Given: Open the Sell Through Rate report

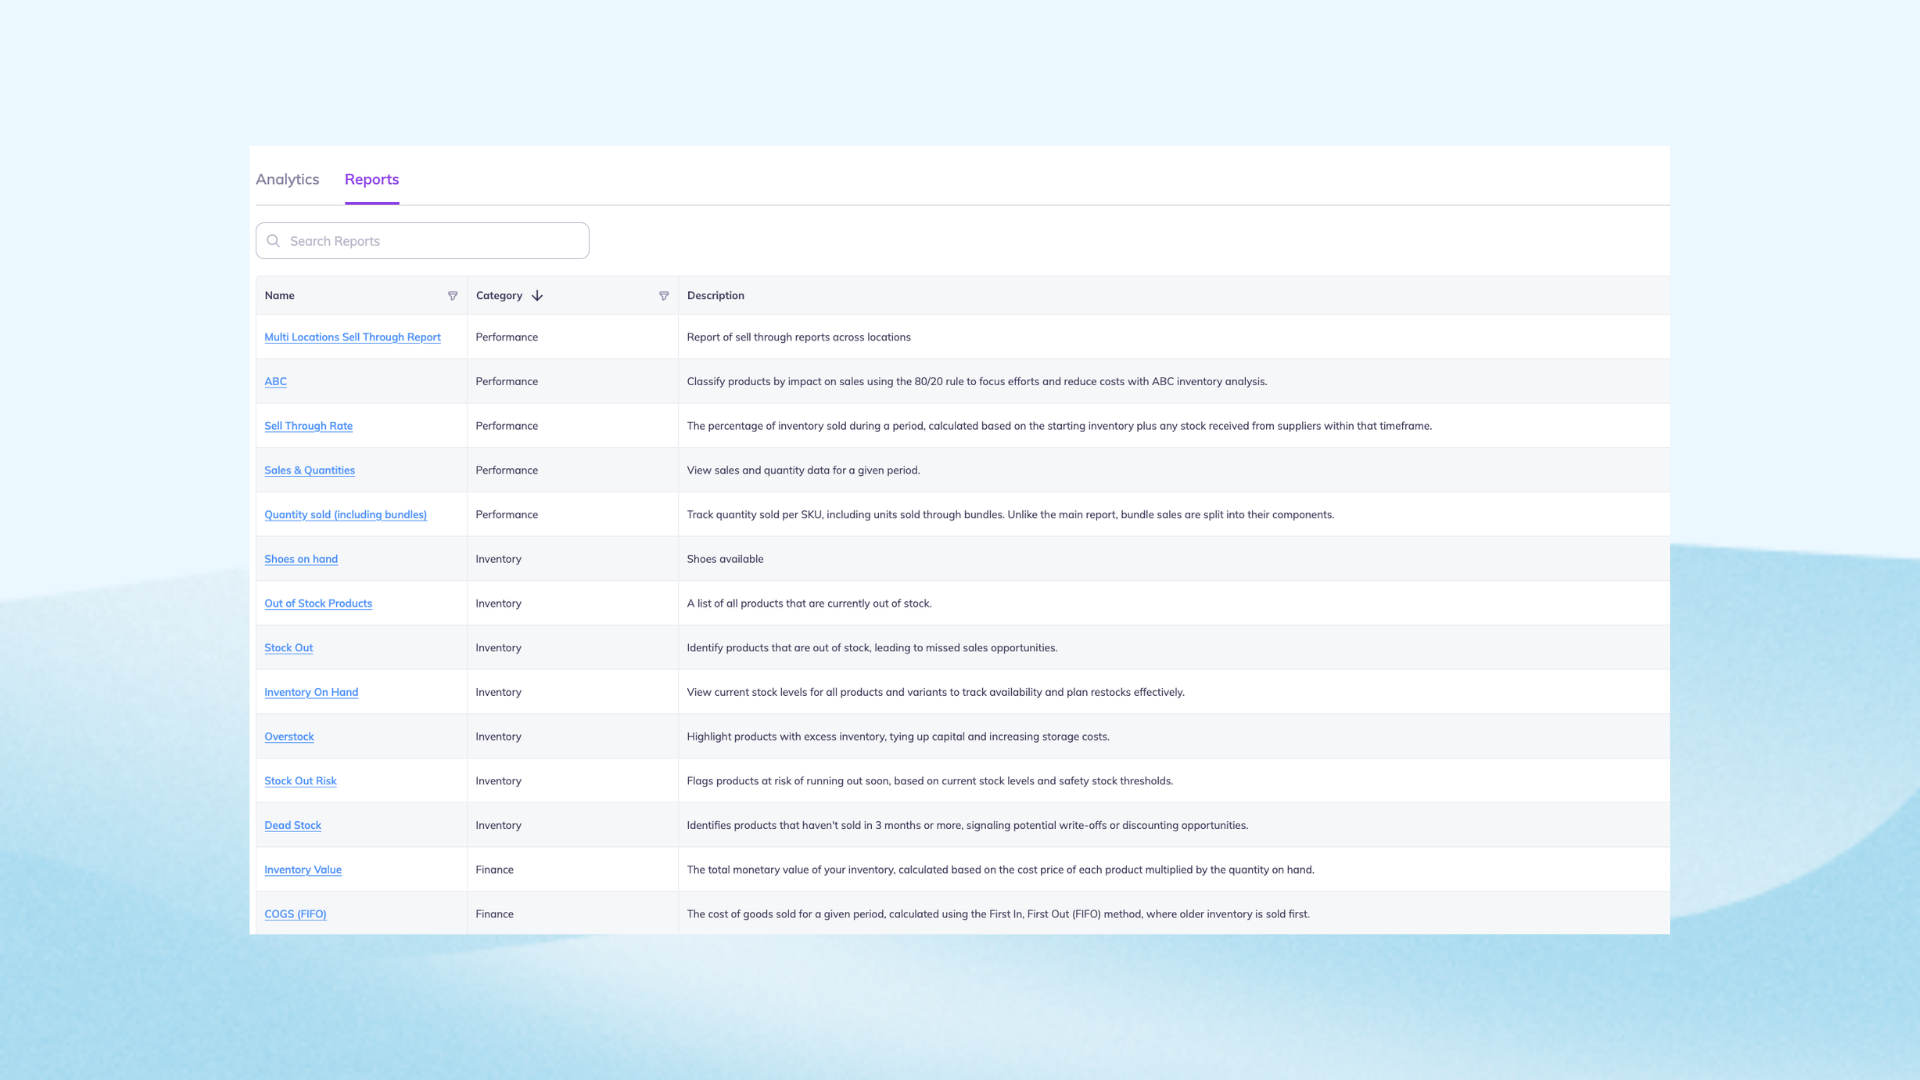Looking at the screenshot, I should click(x=308, y=426).
